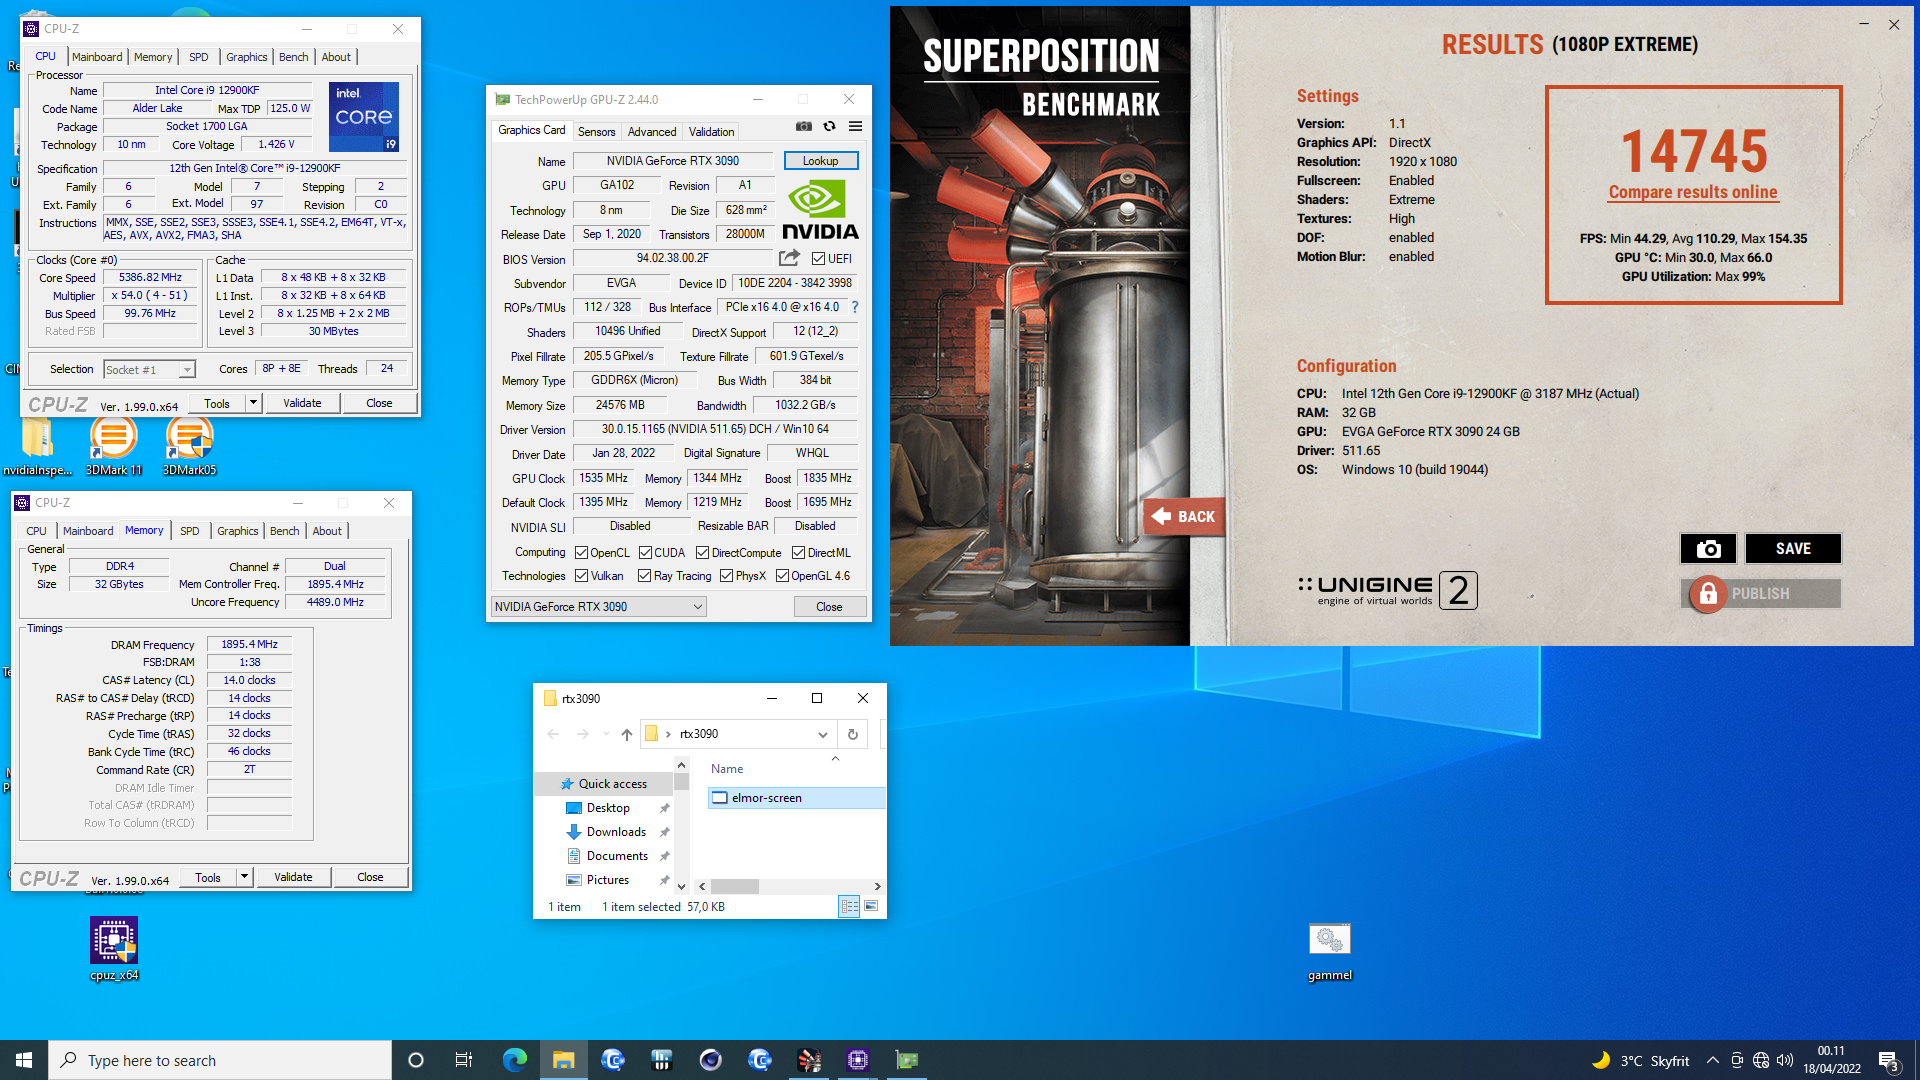Open 3DMark 11 desktop icon
Viewport: 1920px width, 1080px height.
pos(113,446)
